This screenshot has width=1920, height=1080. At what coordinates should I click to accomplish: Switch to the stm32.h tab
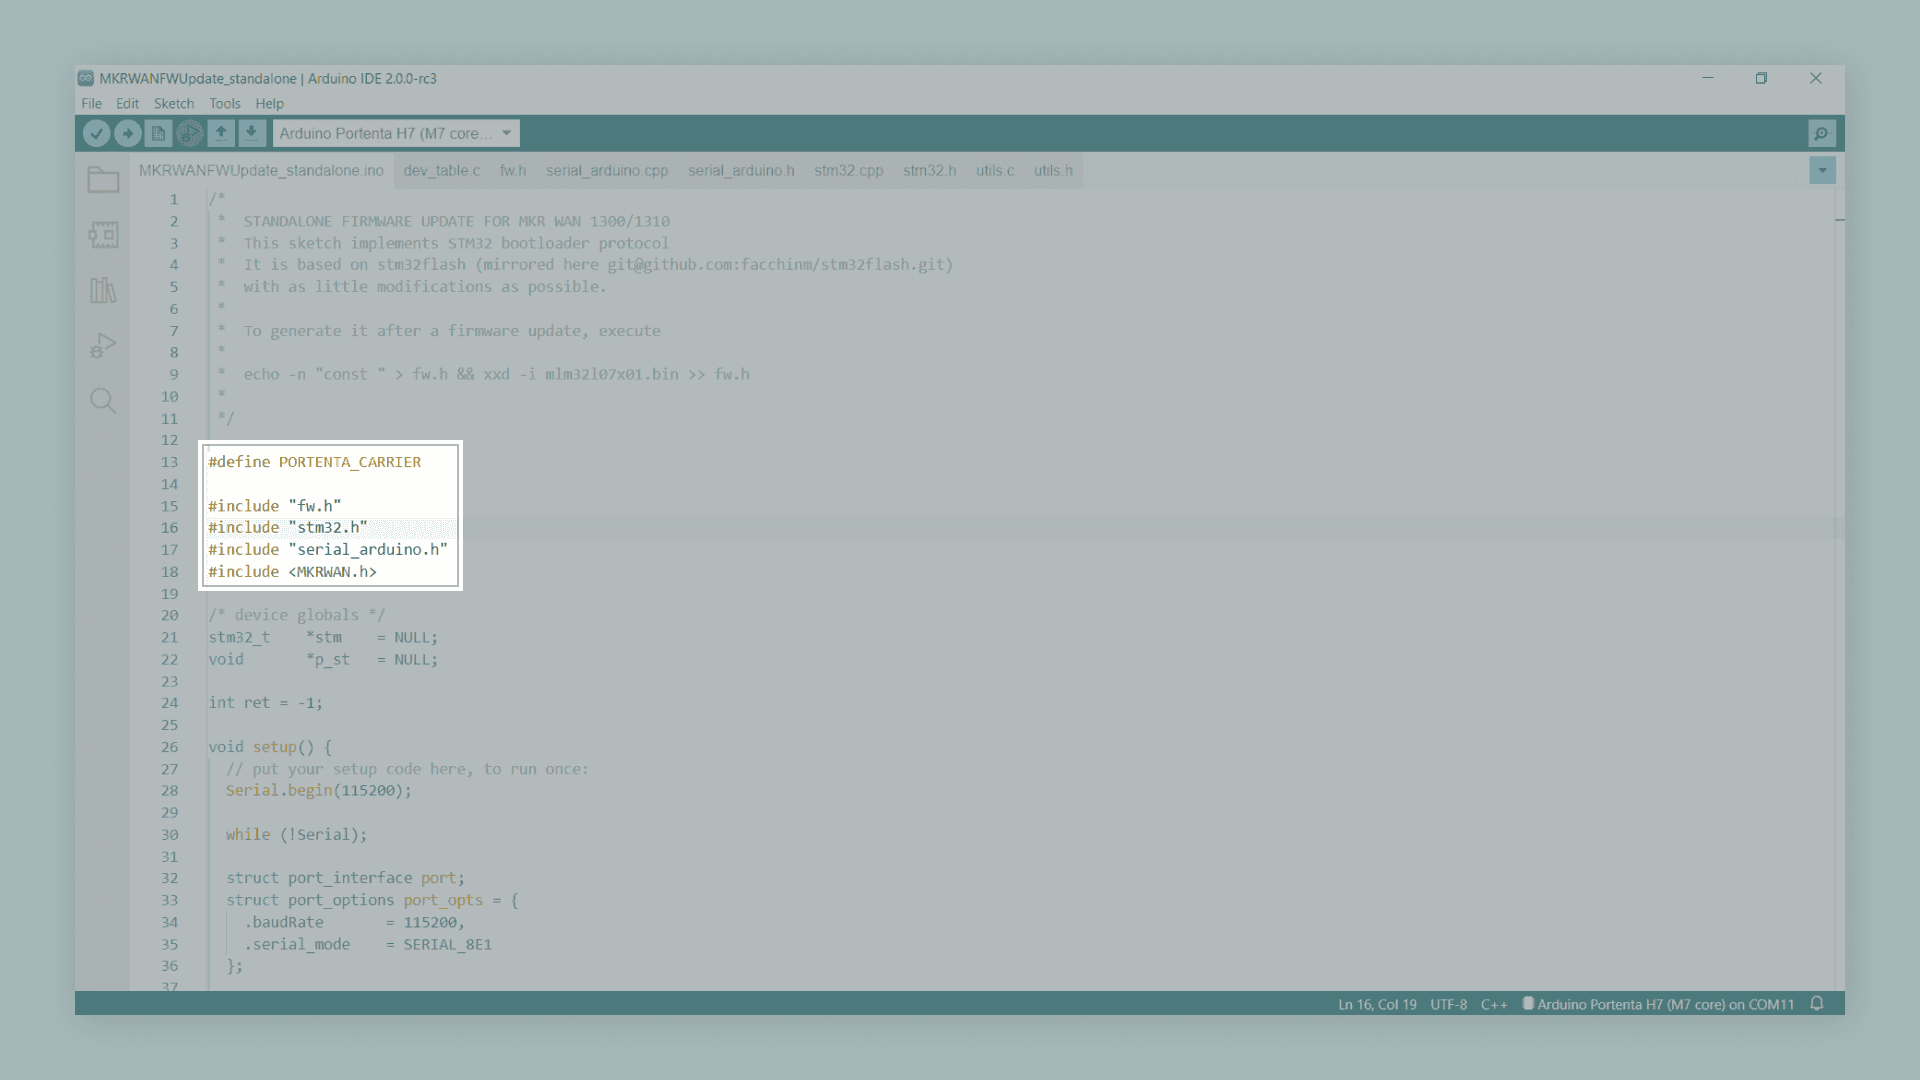[x=929, y=171]
